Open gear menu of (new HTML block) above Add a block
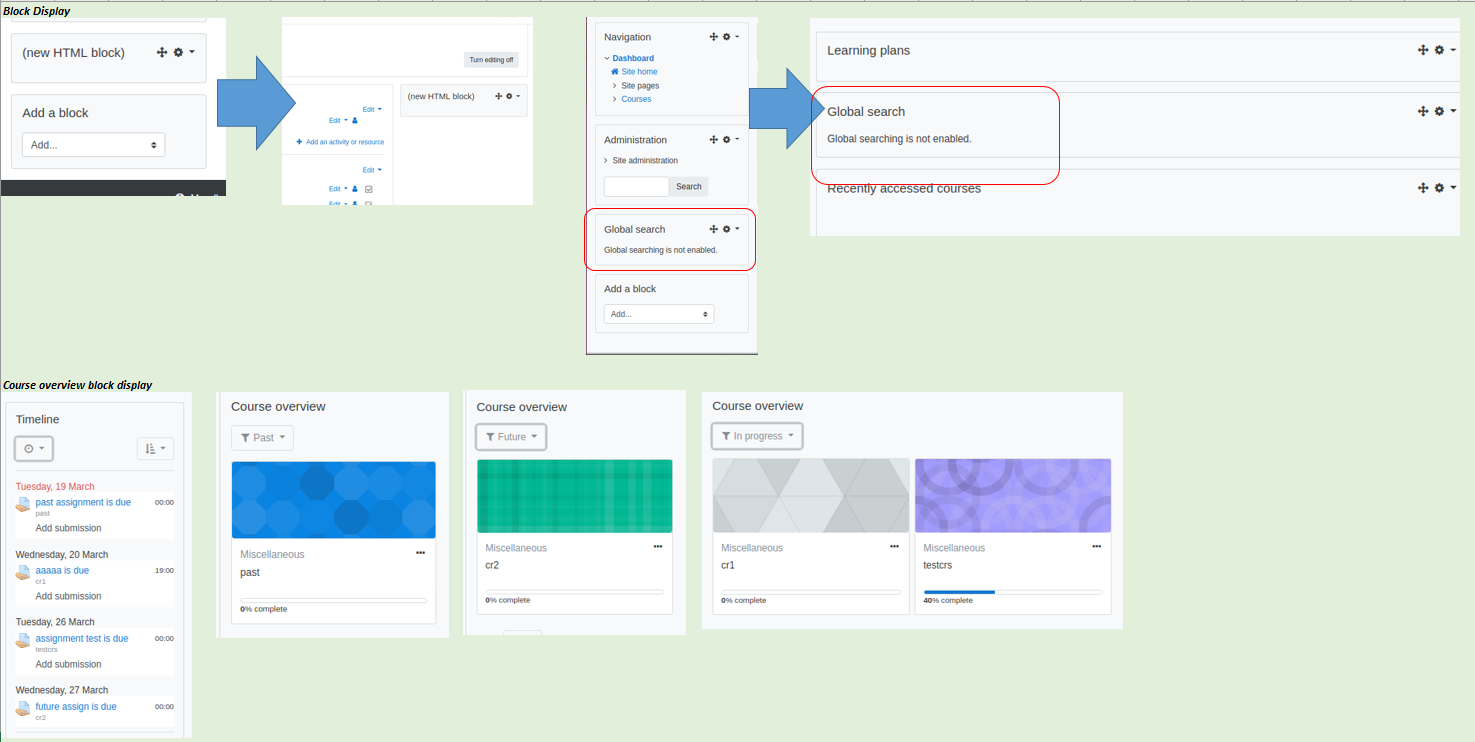The image size is (1475, 742). click(x=183, y=52)
